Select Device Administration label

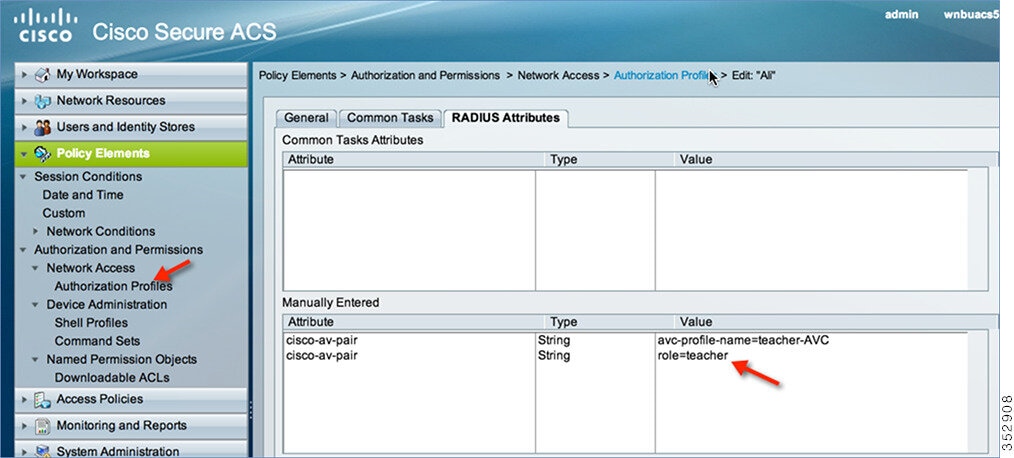tap(107, 304)
